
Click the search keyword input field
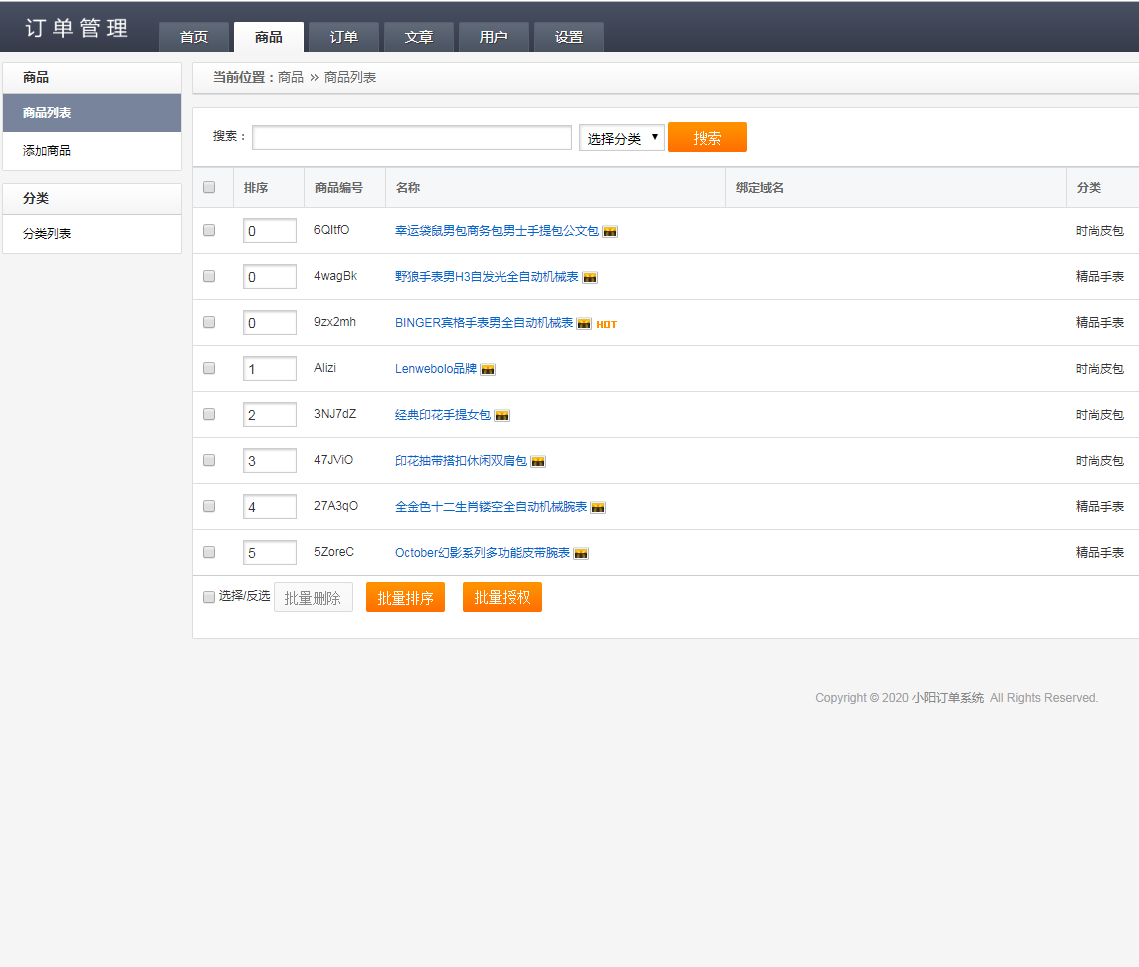click(x=412, y=138)
